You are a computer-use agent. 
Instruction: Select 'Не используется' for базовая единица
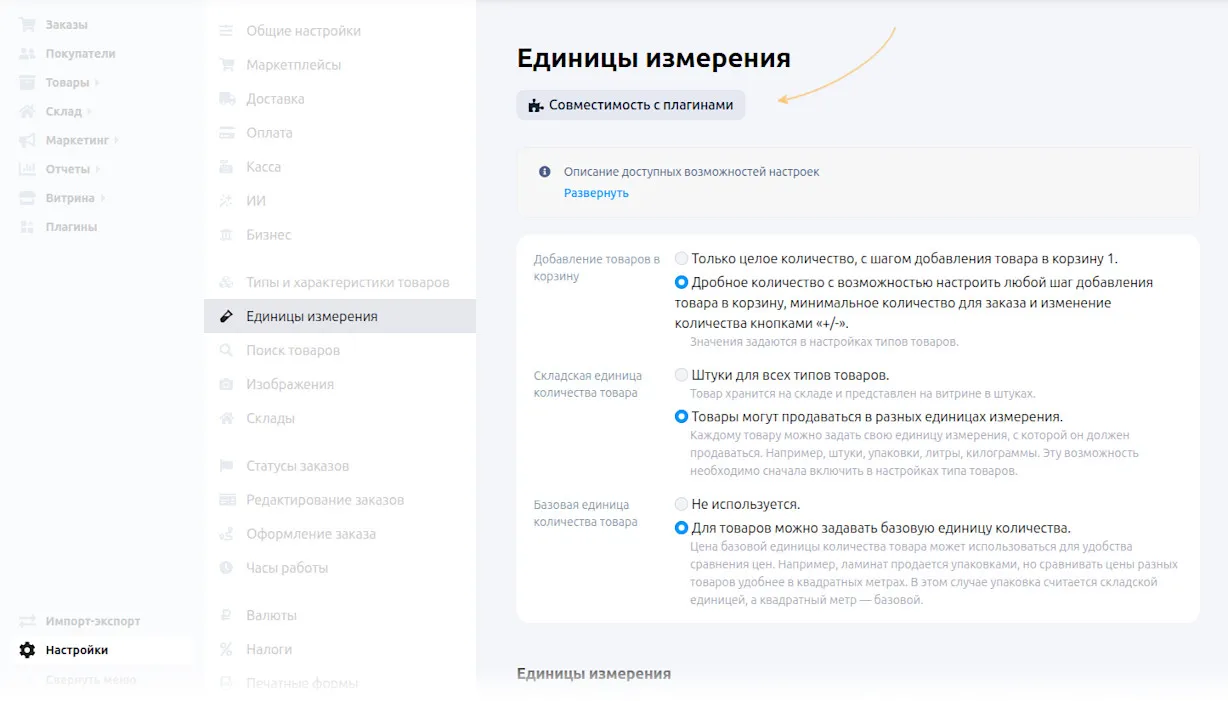tap(682, 504)
